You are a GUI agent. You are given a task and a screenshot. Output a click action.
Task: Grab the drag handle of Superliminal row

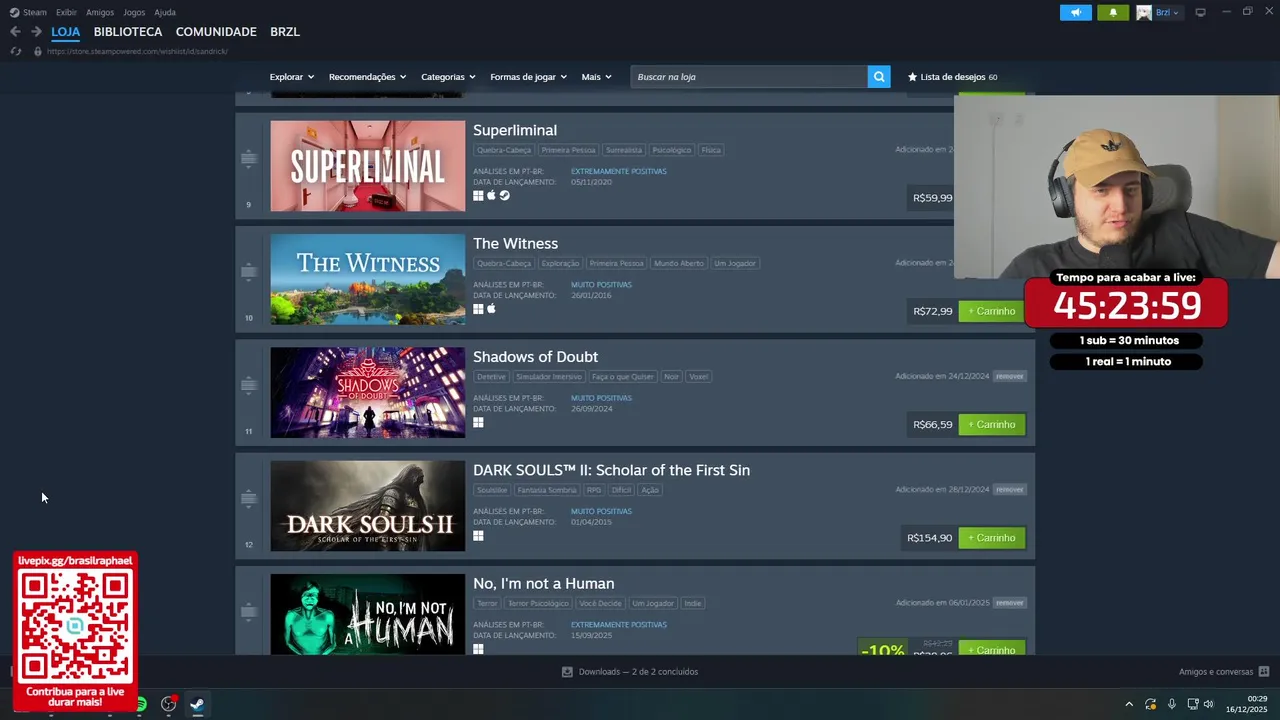[249, 159]
